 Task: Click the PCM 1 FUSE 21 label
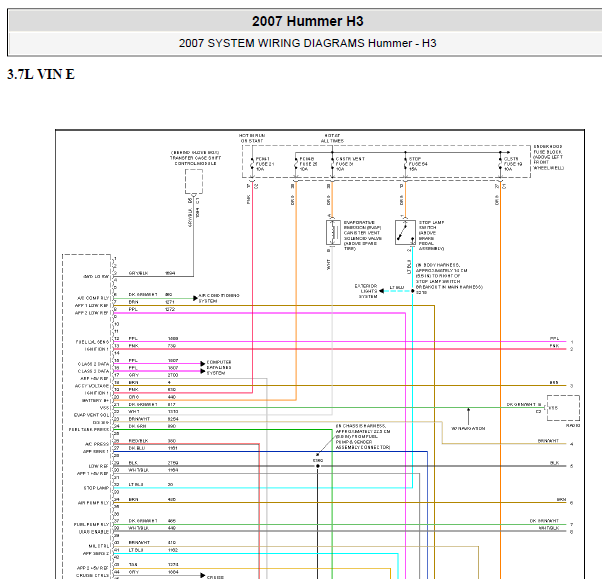(x=265, y=164)
